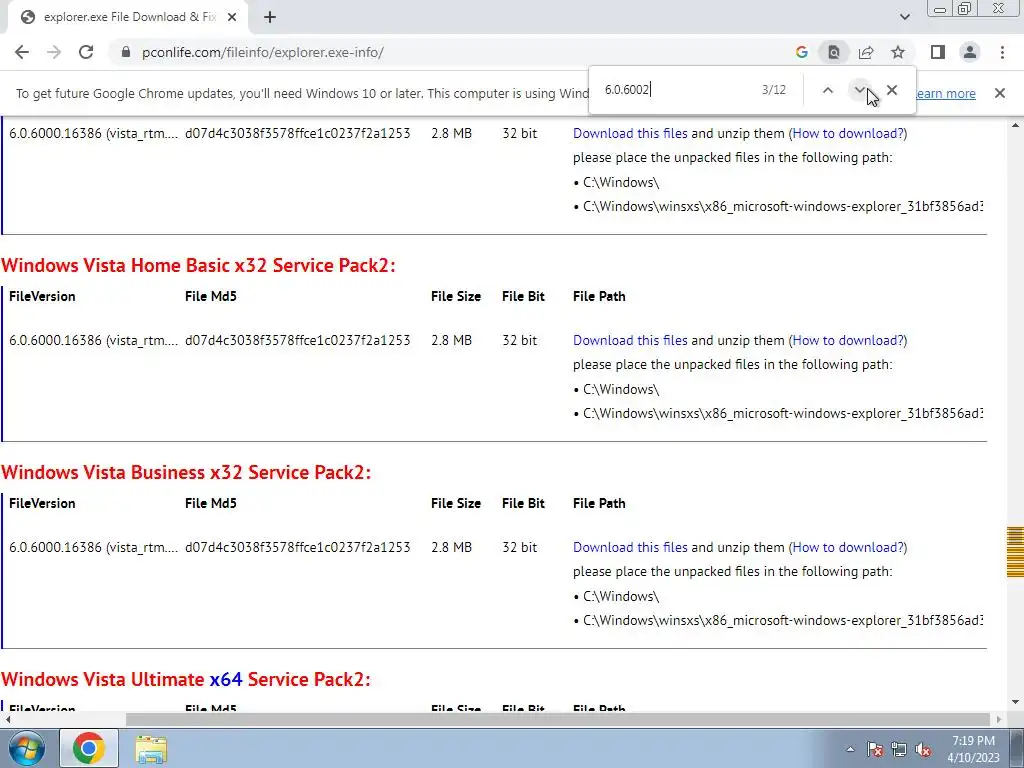Open a new tab
Viewport: 1024px width, 768px height.
coord(270,18)
